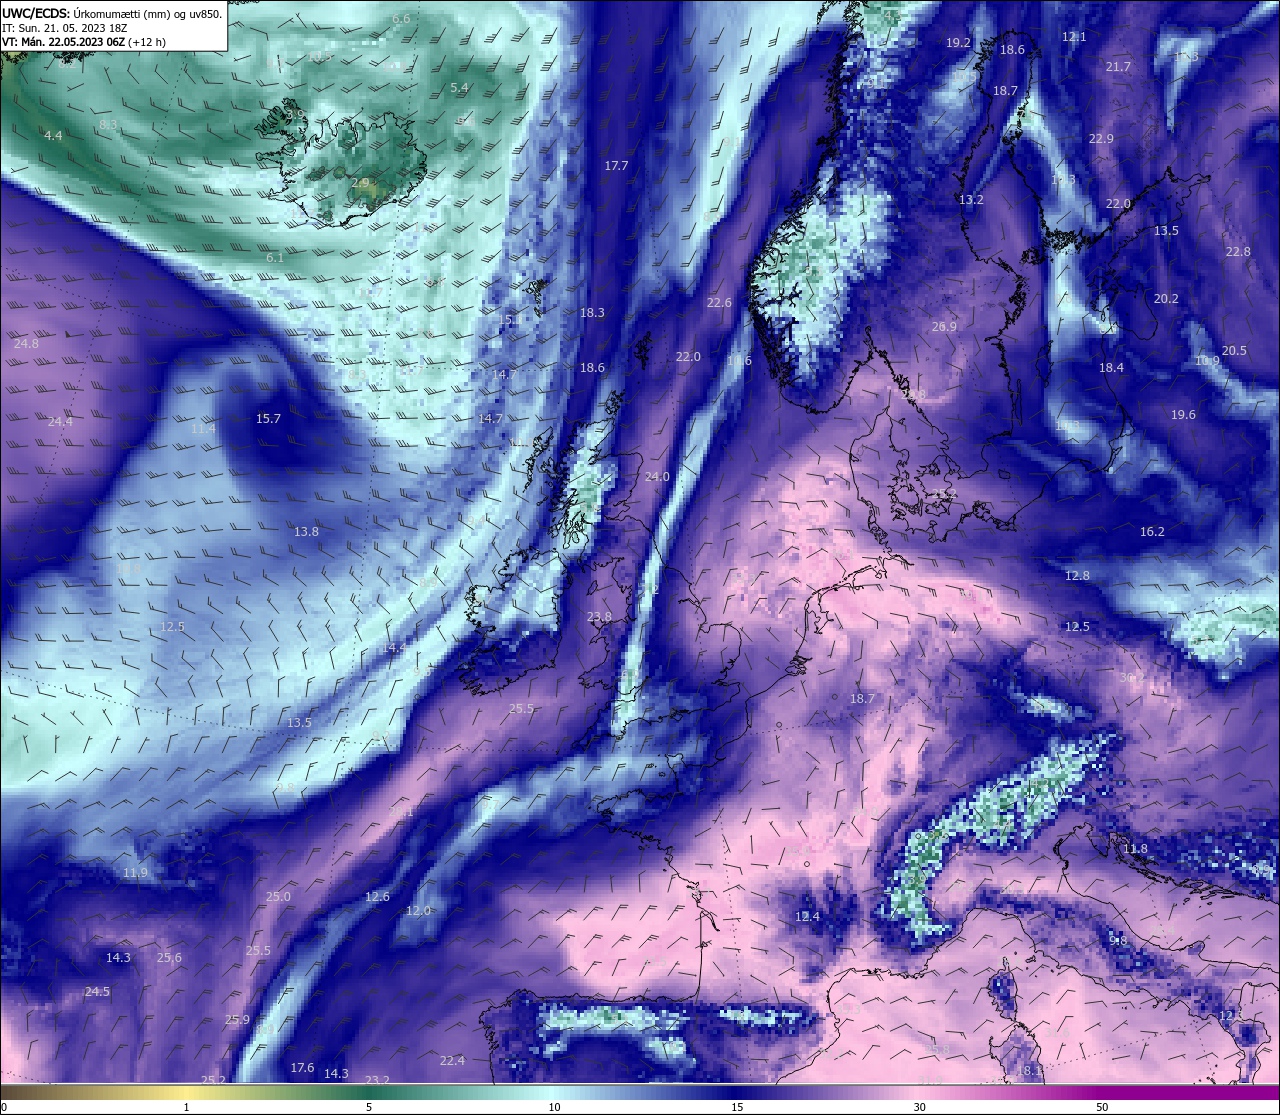Click the map value 22.6
The height and width of the screenshot is (1115, 1280).
pyautogui.click(x=719, y=303)
